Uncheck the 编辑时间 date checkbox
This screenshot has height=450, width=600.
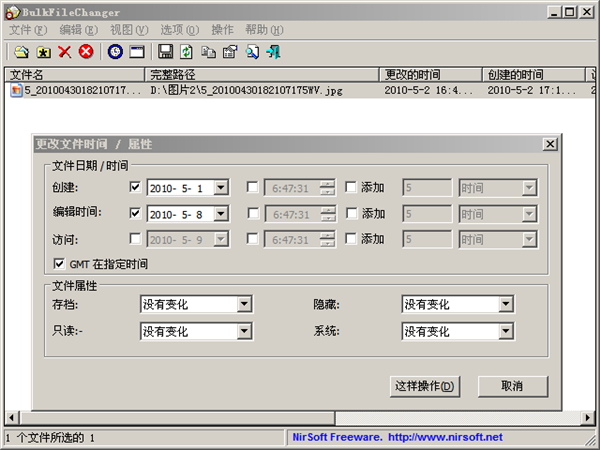pyautogui.click(x=135, y=213)
